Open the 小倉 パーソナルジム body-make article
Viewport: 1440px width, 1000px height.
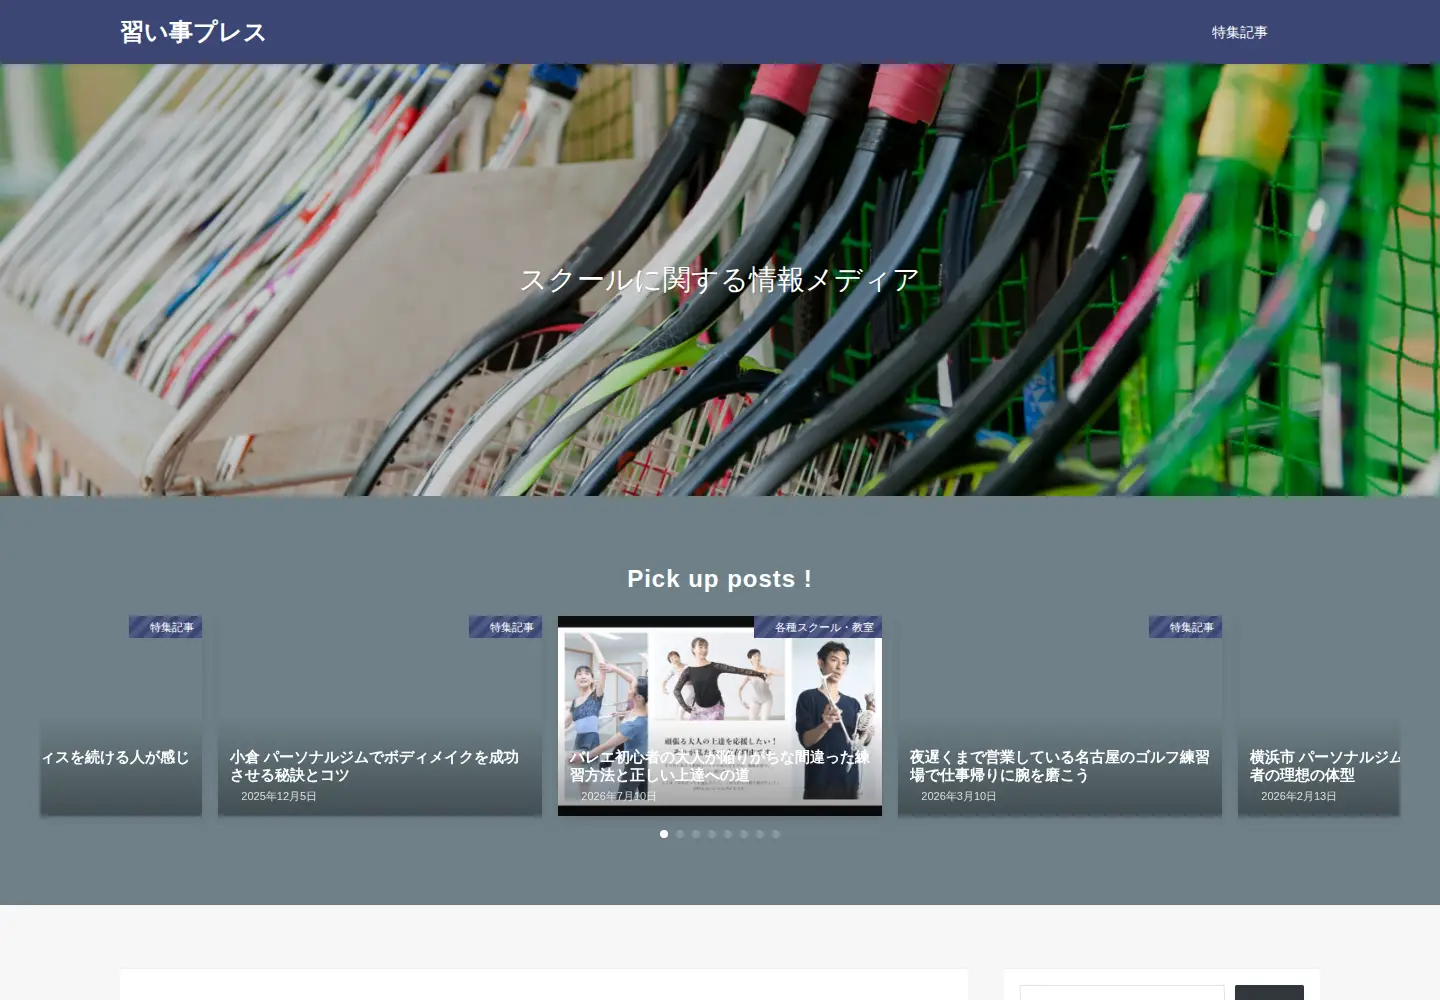tap(380, 716)
